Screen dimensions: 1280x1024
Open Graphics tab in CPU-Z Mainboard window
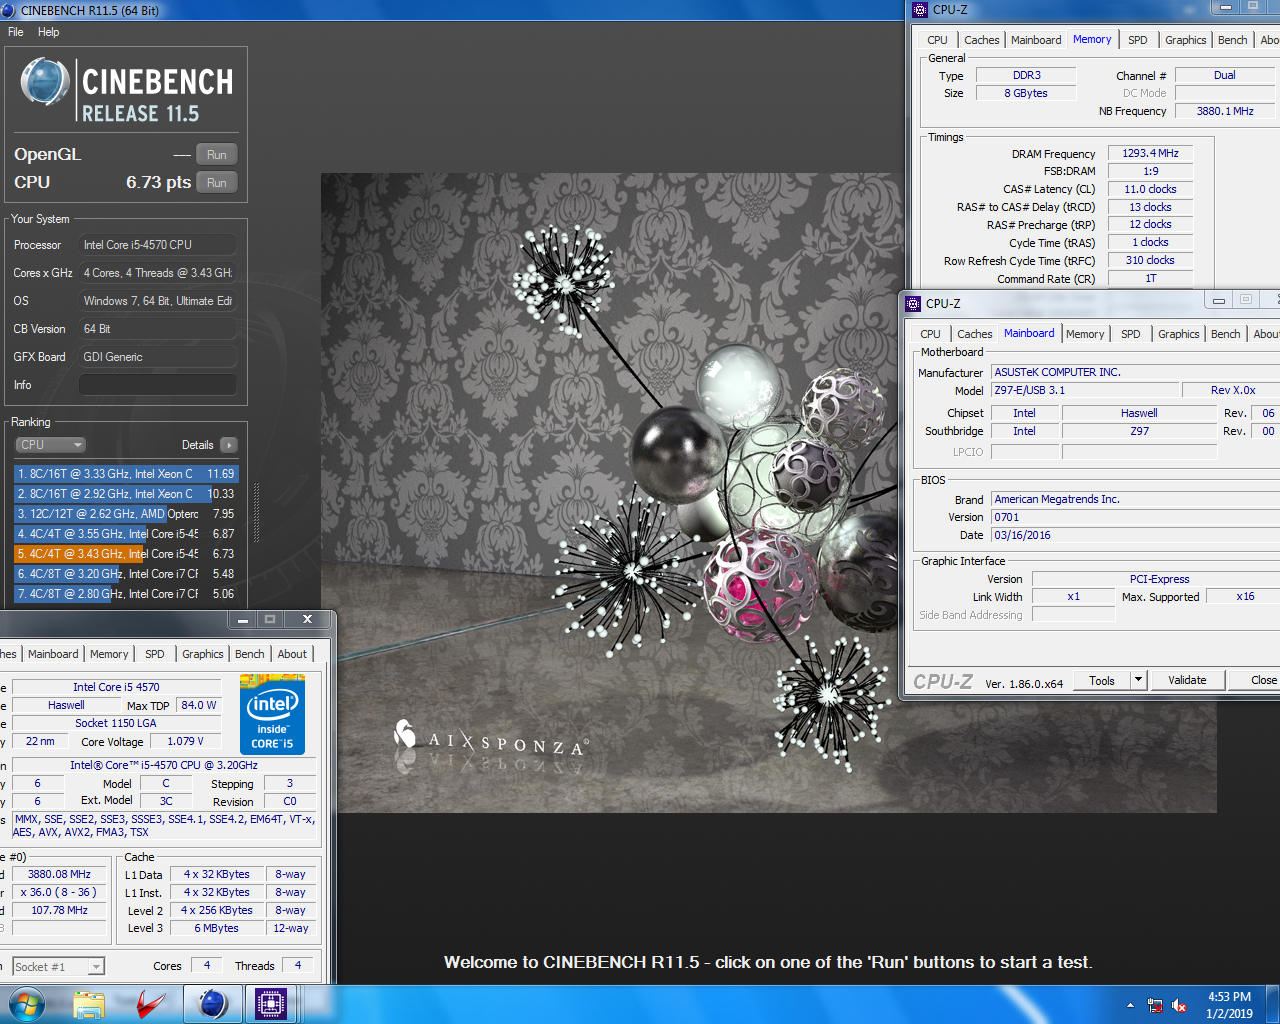(1178, 334)
